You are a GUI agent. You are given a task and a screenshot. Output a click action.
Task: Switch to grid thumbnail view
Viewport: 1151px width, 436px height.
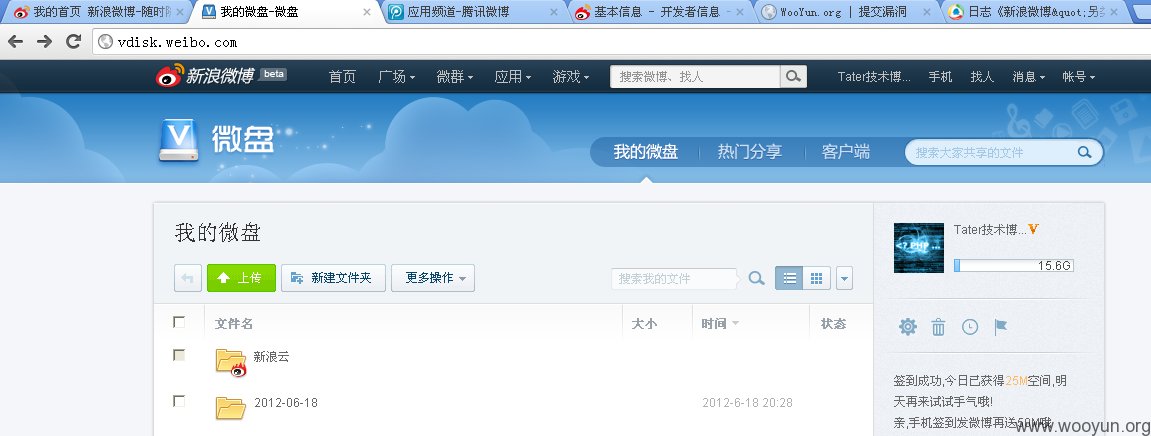pos(816,278)
